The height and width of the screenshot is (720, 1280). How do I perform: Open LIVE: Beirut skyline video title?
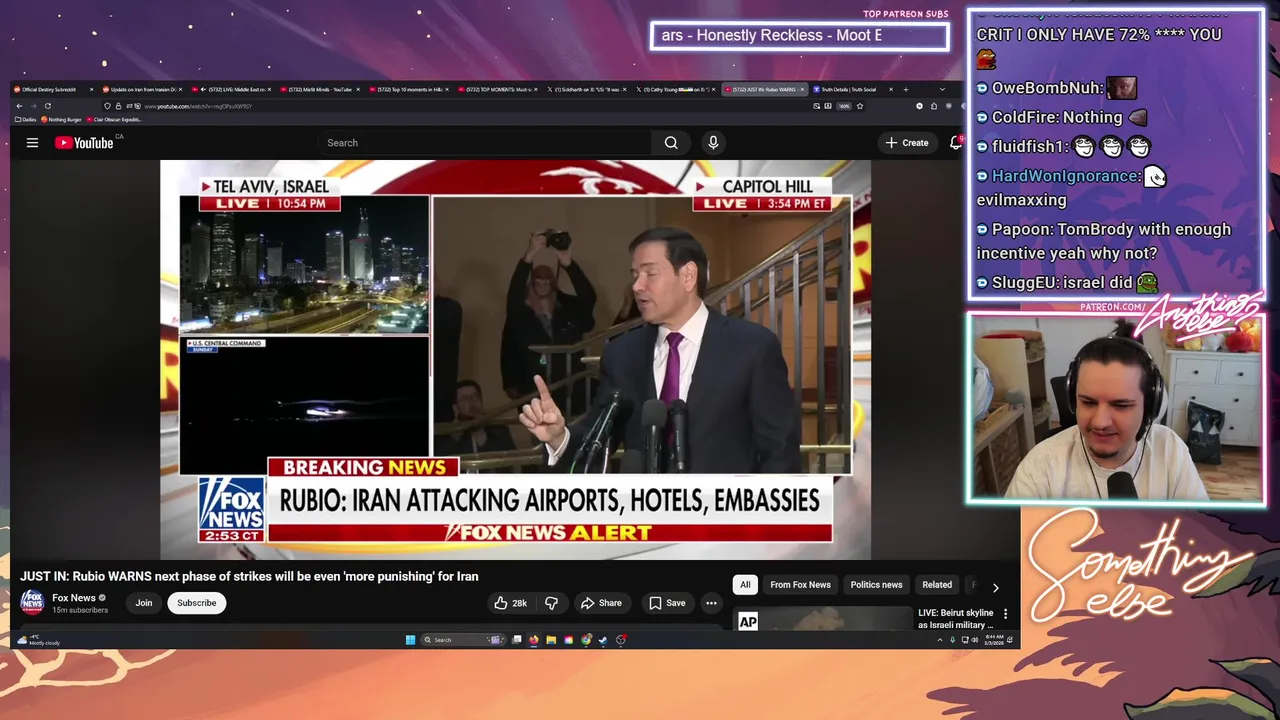tap(956, 619)
